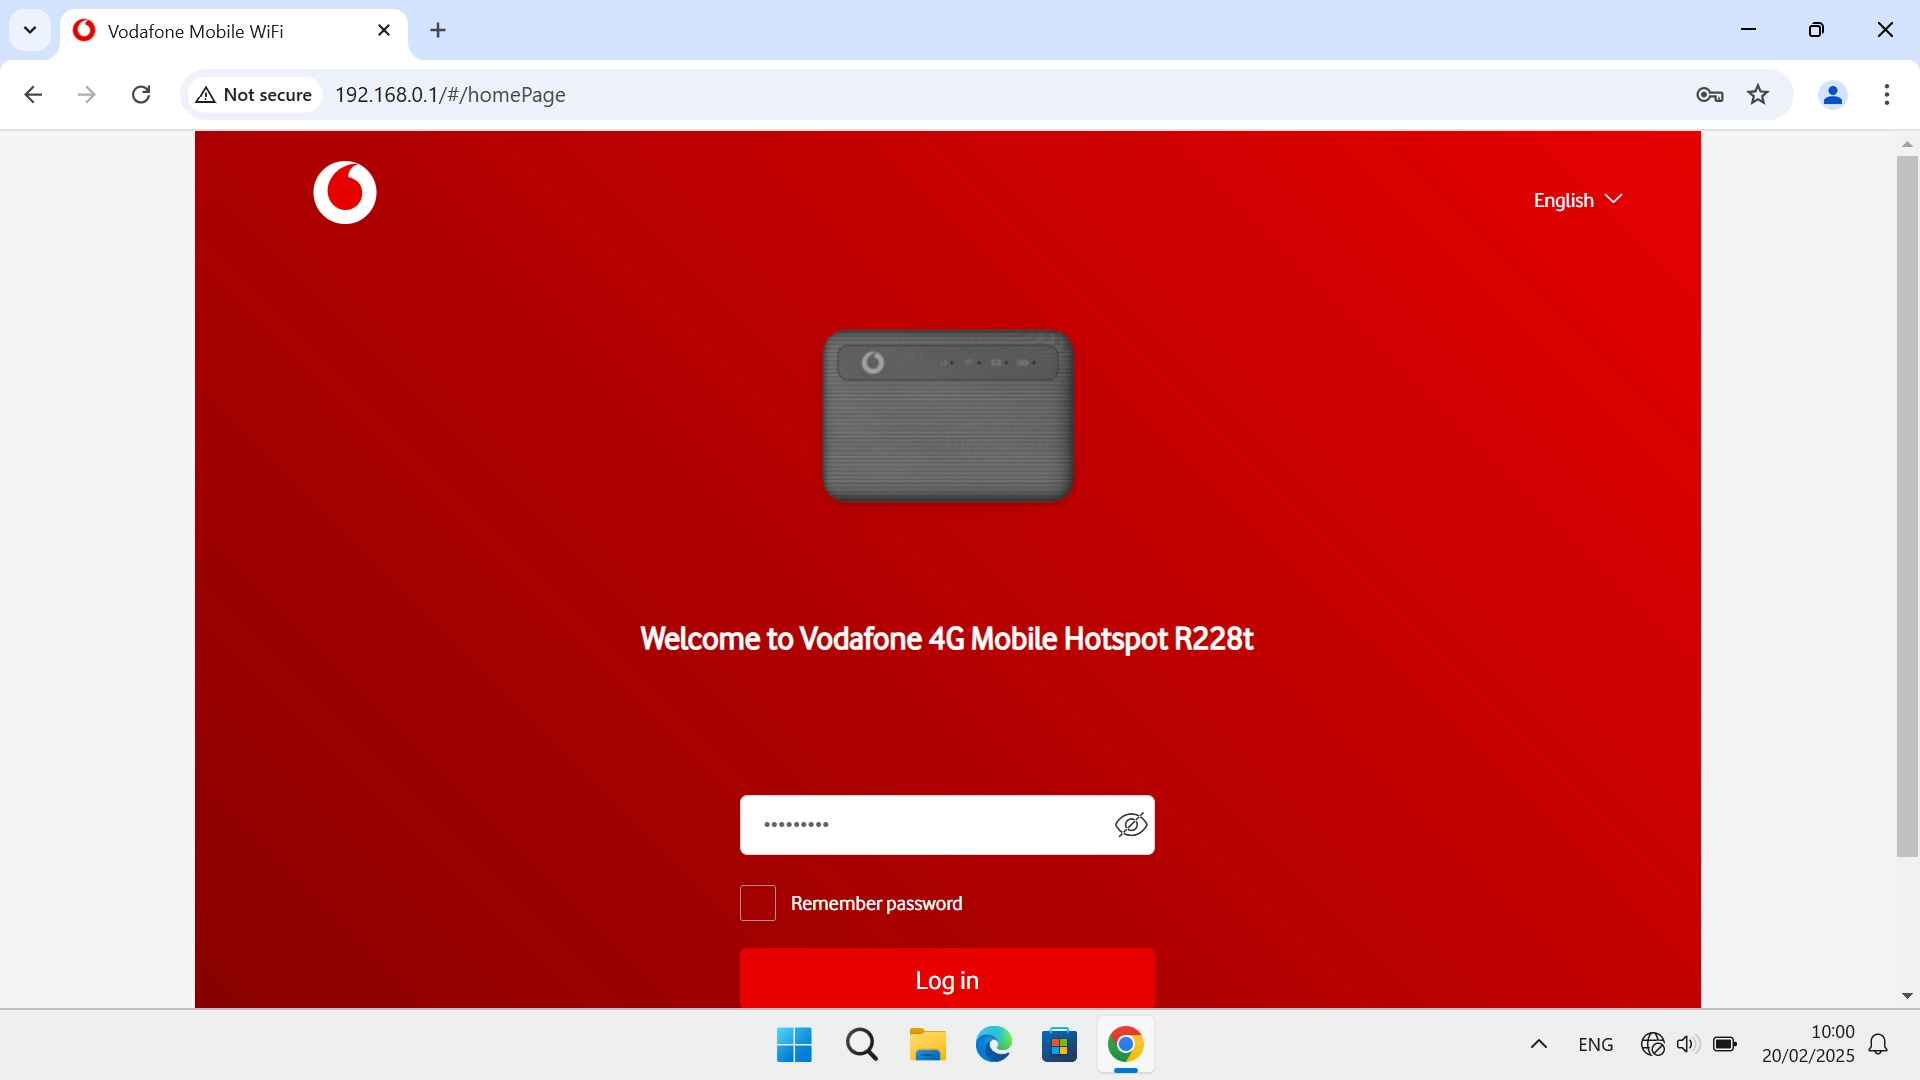Click inside the password input field
The image size is (1920, 1080).
tap(930, 824)
